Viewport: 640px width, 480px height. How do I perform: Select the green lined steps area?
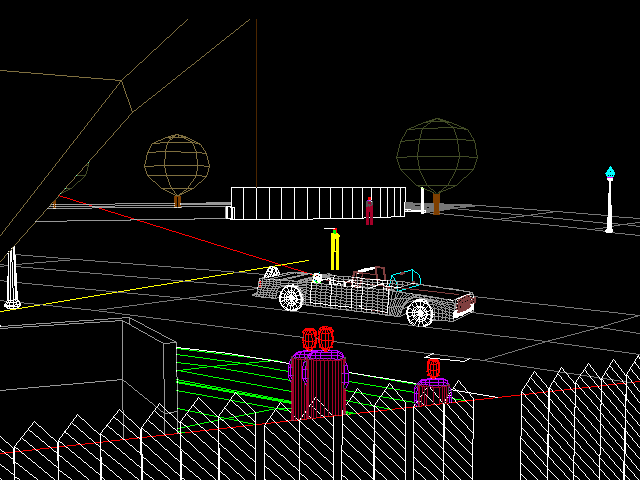point(230,375)
